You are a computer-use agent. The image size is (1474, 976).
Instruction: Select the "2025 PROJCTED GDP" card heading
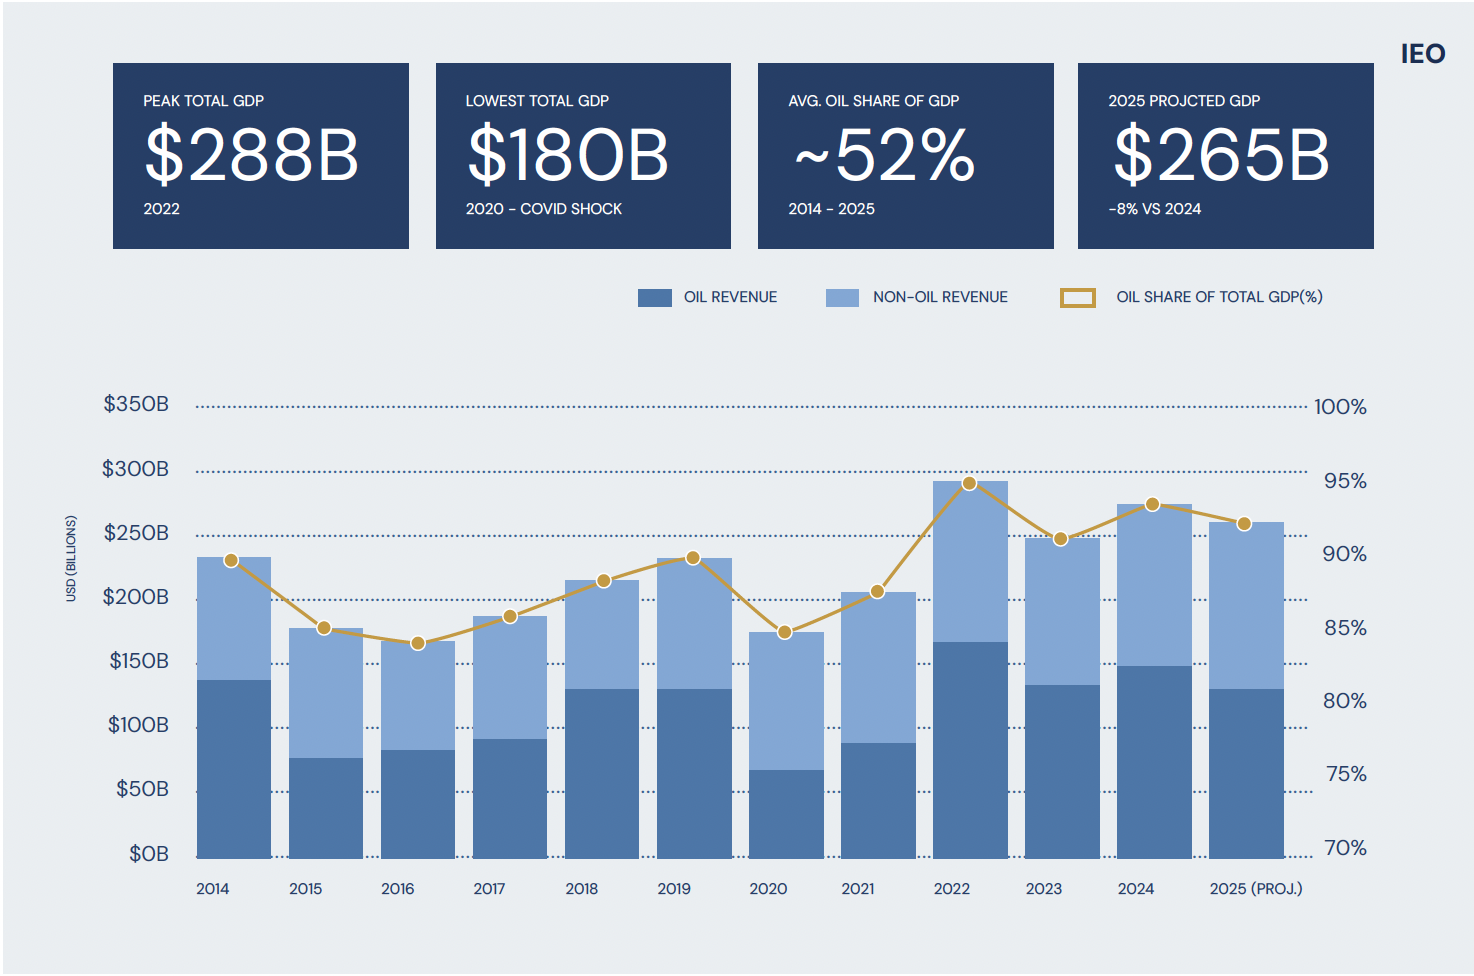tap(1184, 101)
